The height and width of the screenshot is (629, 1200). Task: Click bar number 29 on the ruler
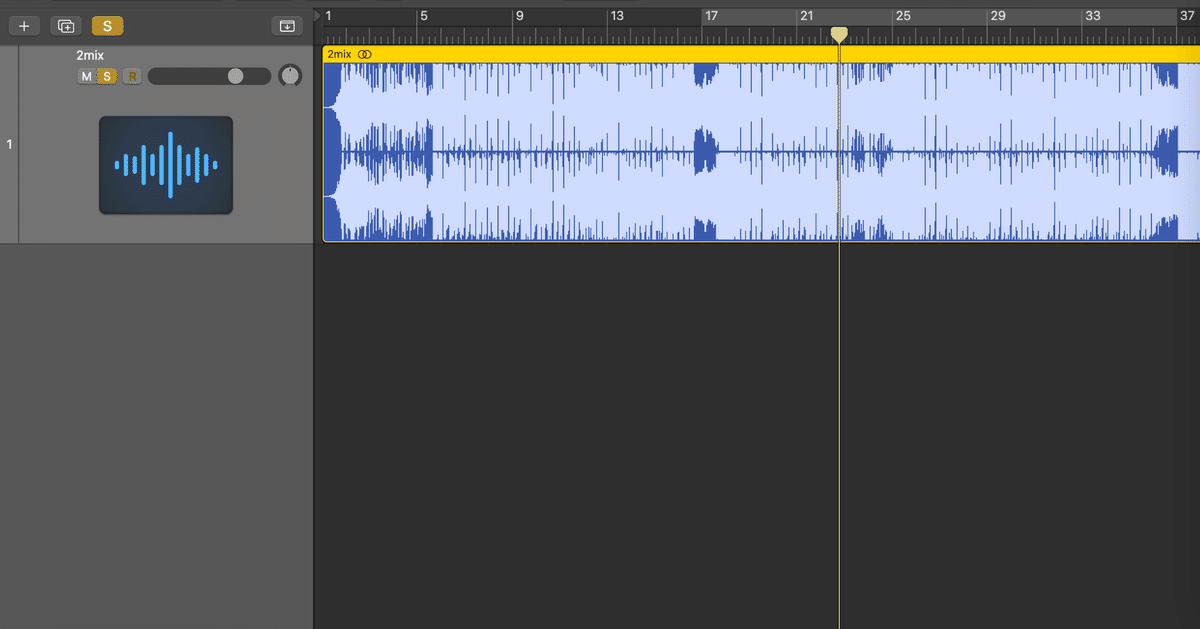point(999,15)
